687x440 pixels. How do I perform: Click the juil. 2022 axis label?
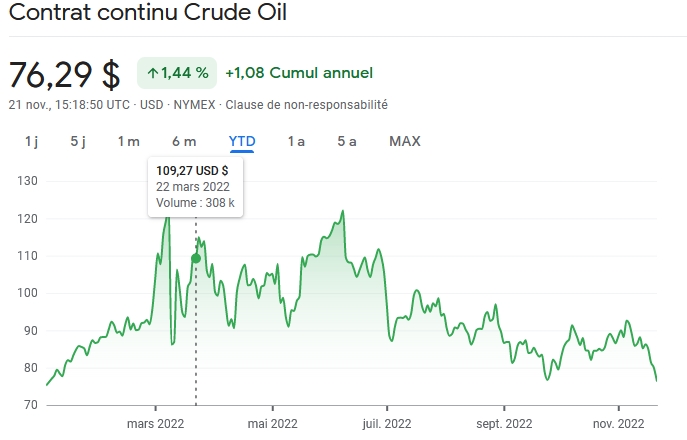point(386,422)
